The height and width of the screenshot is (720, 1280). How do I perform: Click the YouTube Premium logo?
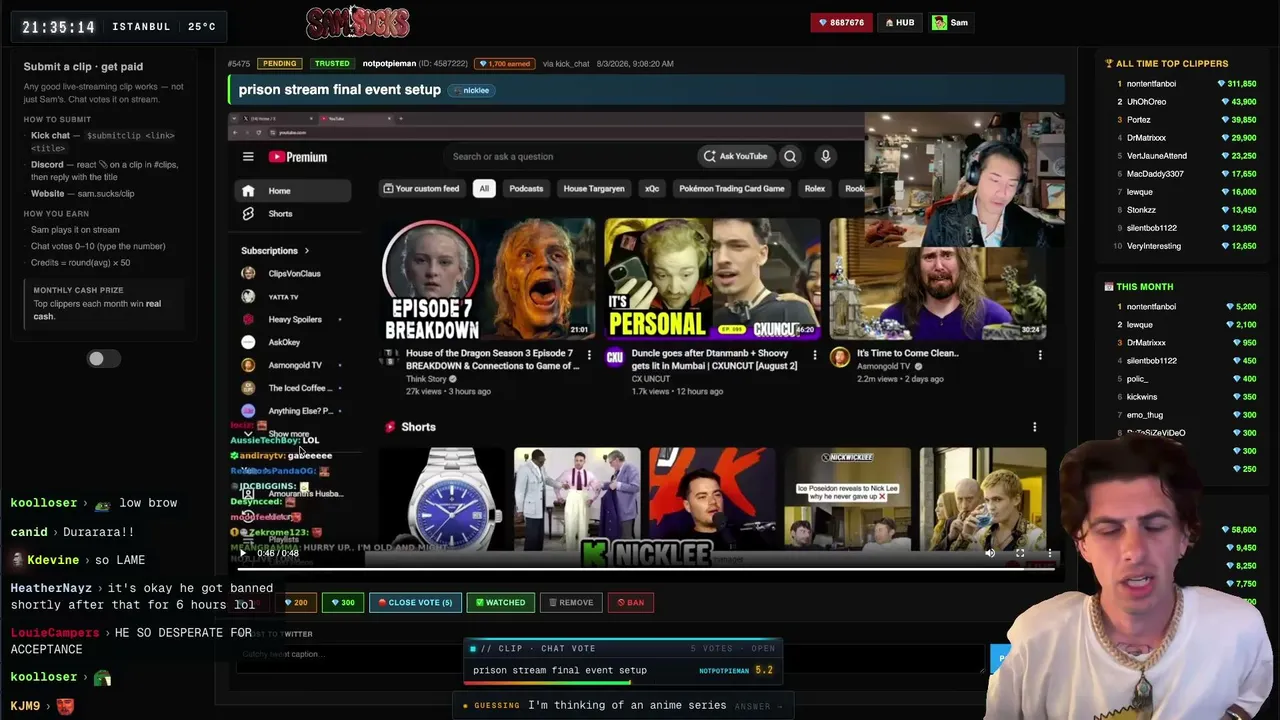pos(298,157)
